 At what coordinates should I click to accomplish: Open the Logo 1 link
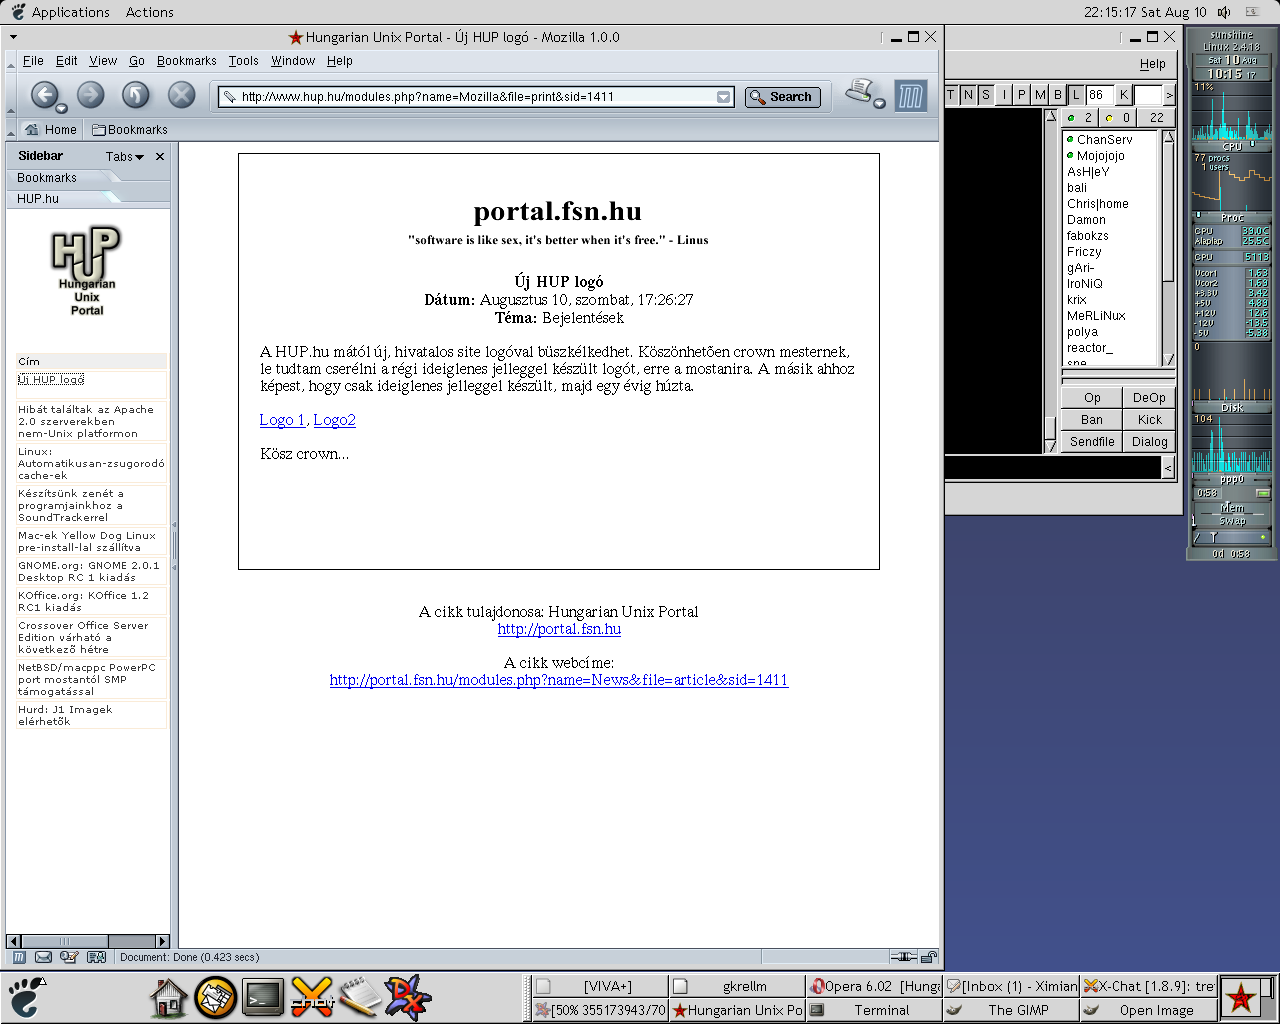tap(282, 420)
